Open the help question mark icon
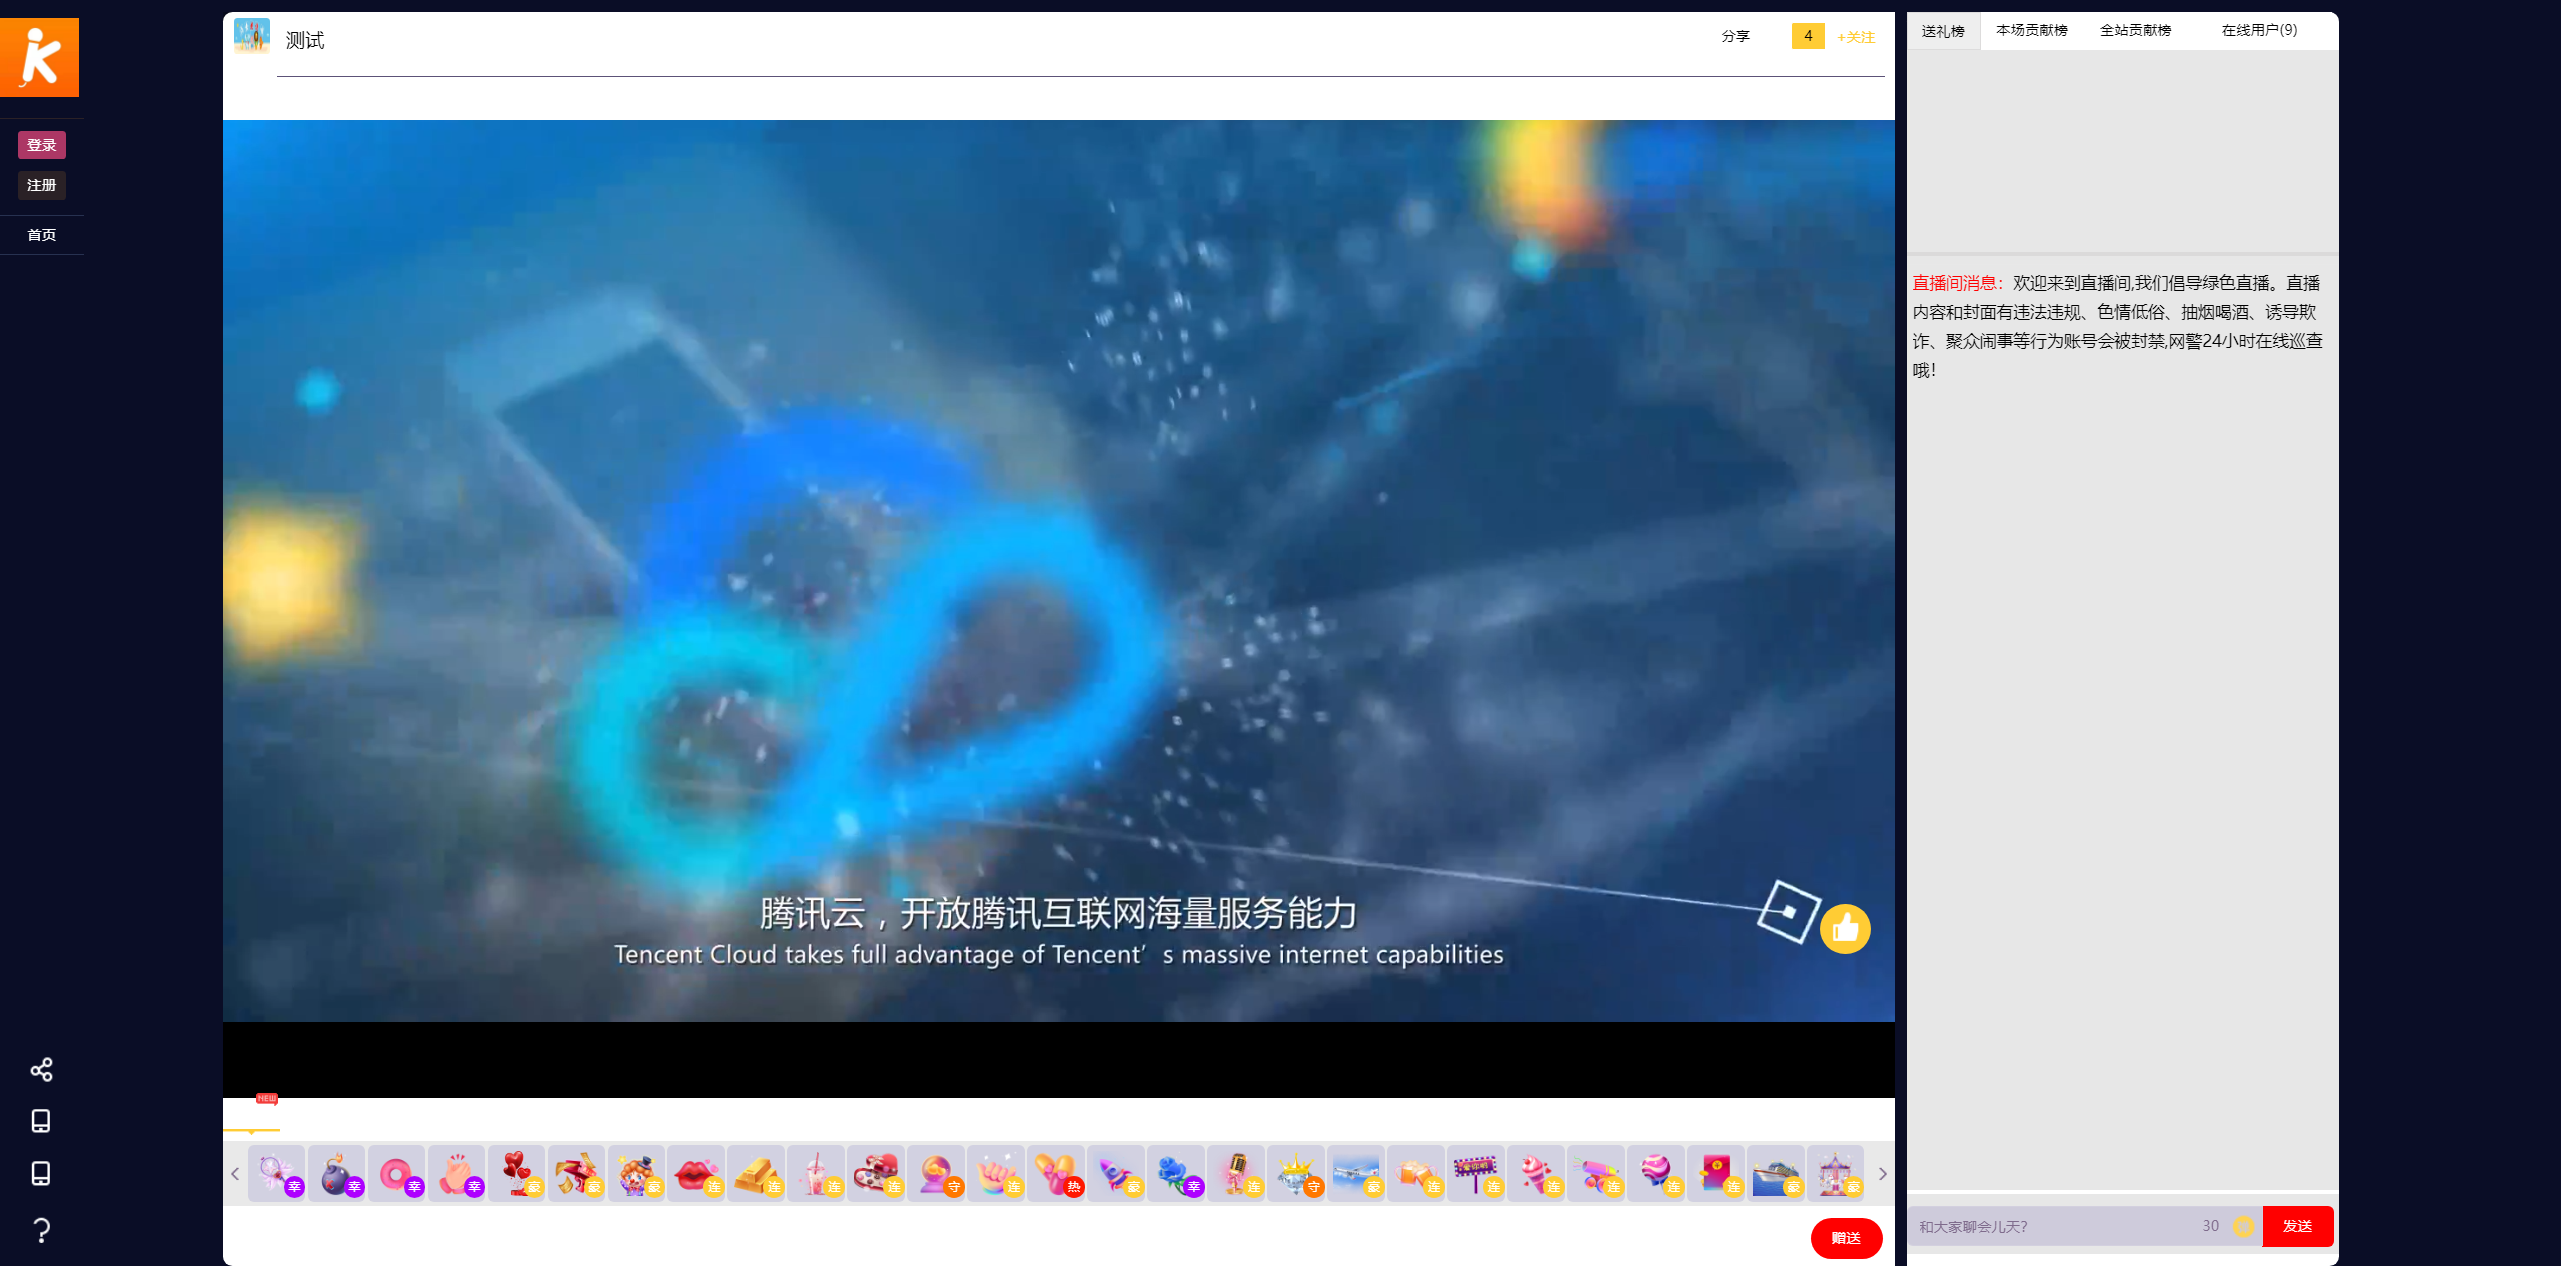 click(41, 1230)
